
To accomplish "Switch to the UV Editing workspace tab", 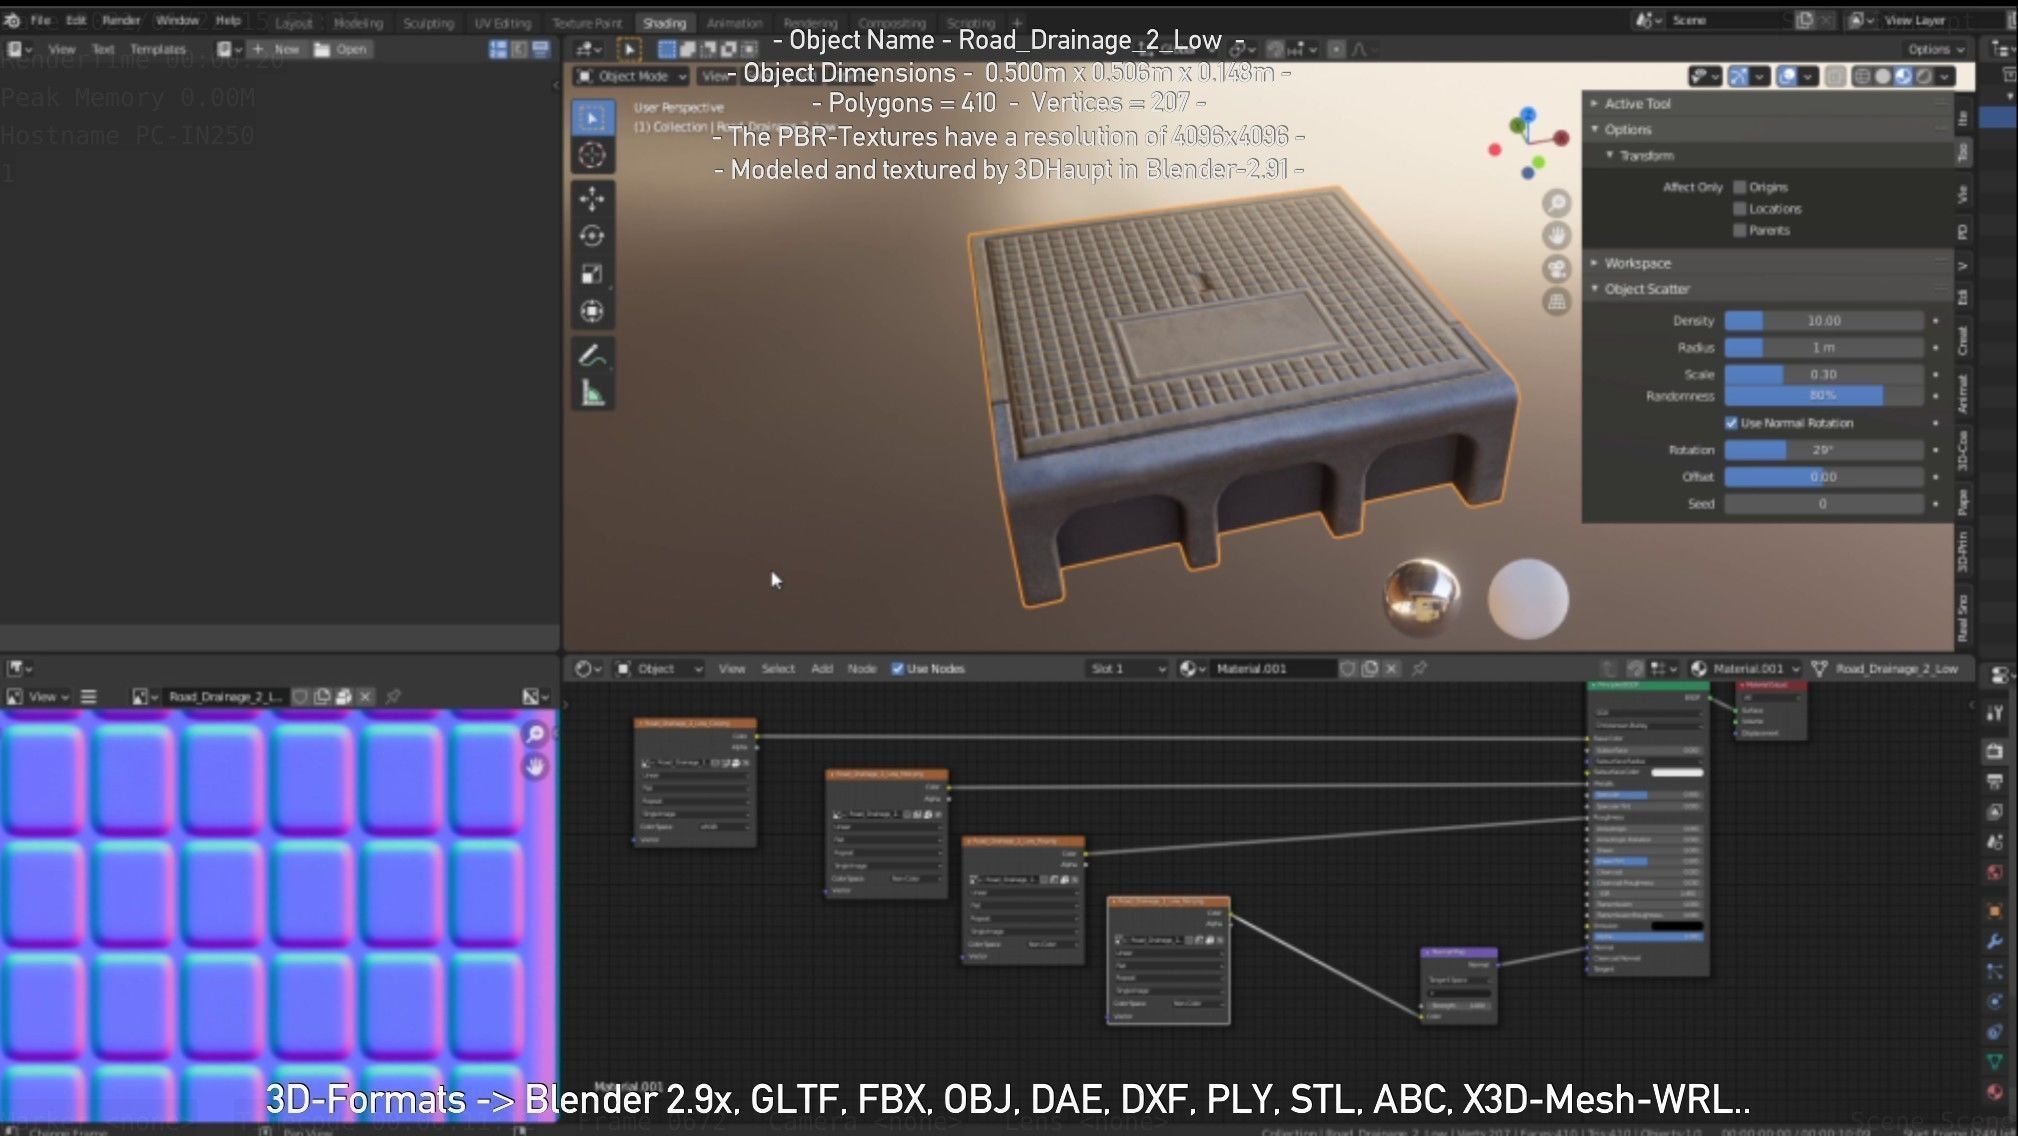I will (x=502, y=23).
